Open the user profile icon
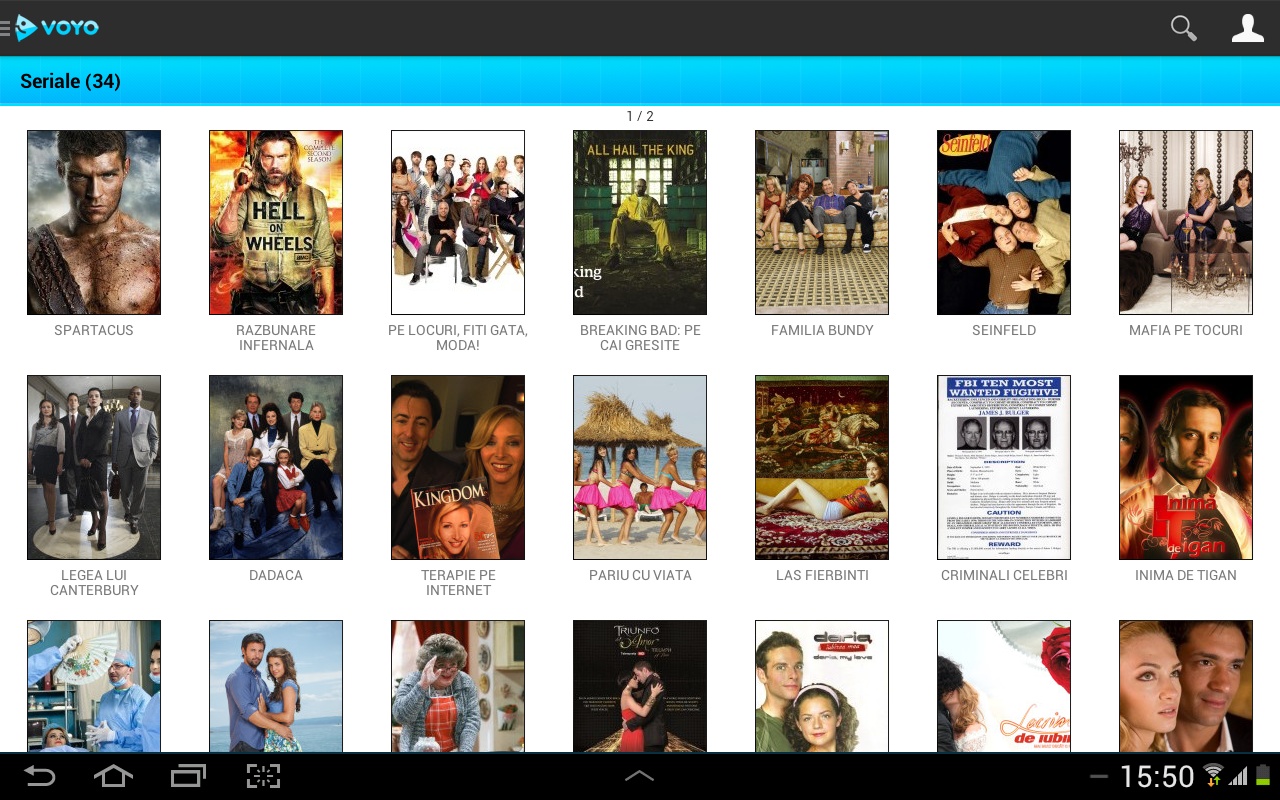The width and height of the screenshot is (1280, 800). [1247, 29]
